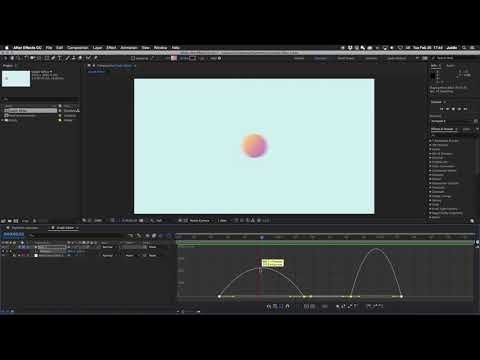Click the composition thumbnail in Project panel
The image size is (480, 360).
[16, 79]
